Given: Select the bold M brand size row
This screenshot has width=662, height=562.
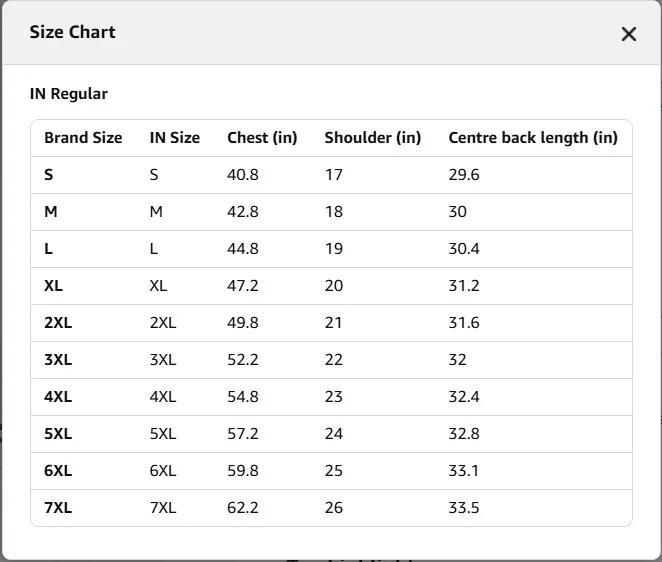Looking at the screenshot, I should [51, 212].
